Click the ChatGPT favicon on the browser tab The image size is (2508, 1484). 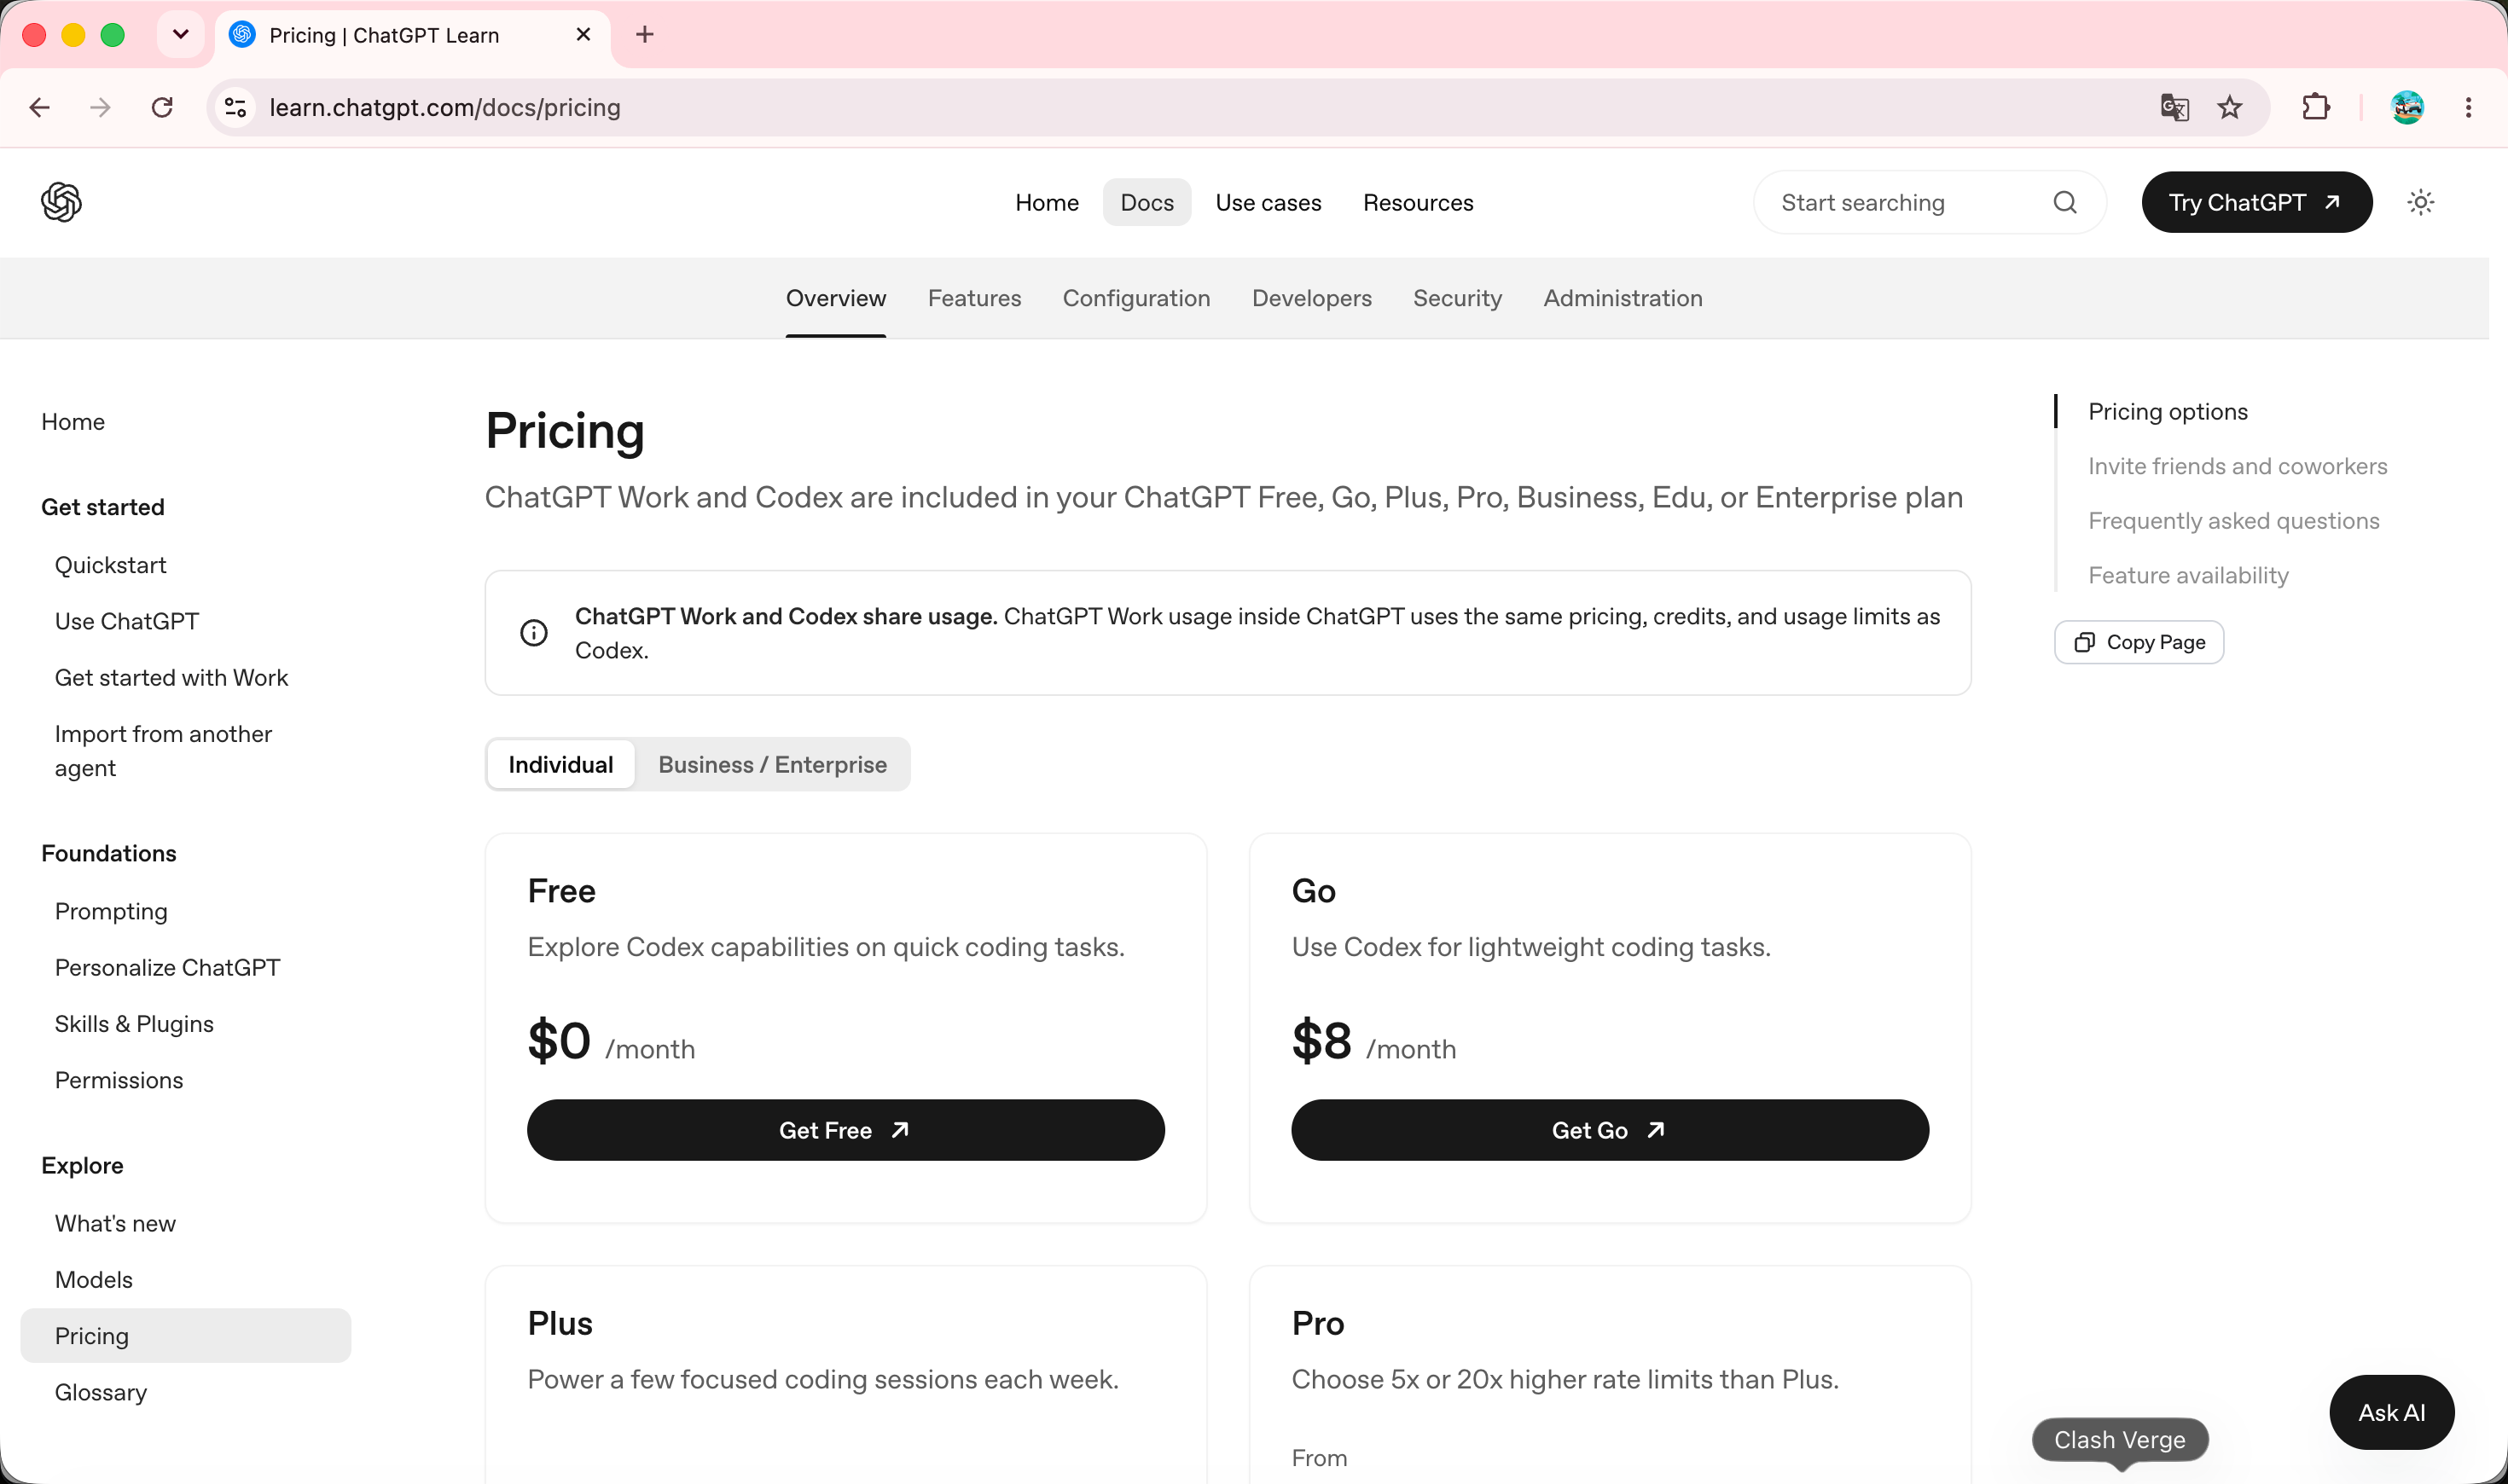tap(242, 35)
